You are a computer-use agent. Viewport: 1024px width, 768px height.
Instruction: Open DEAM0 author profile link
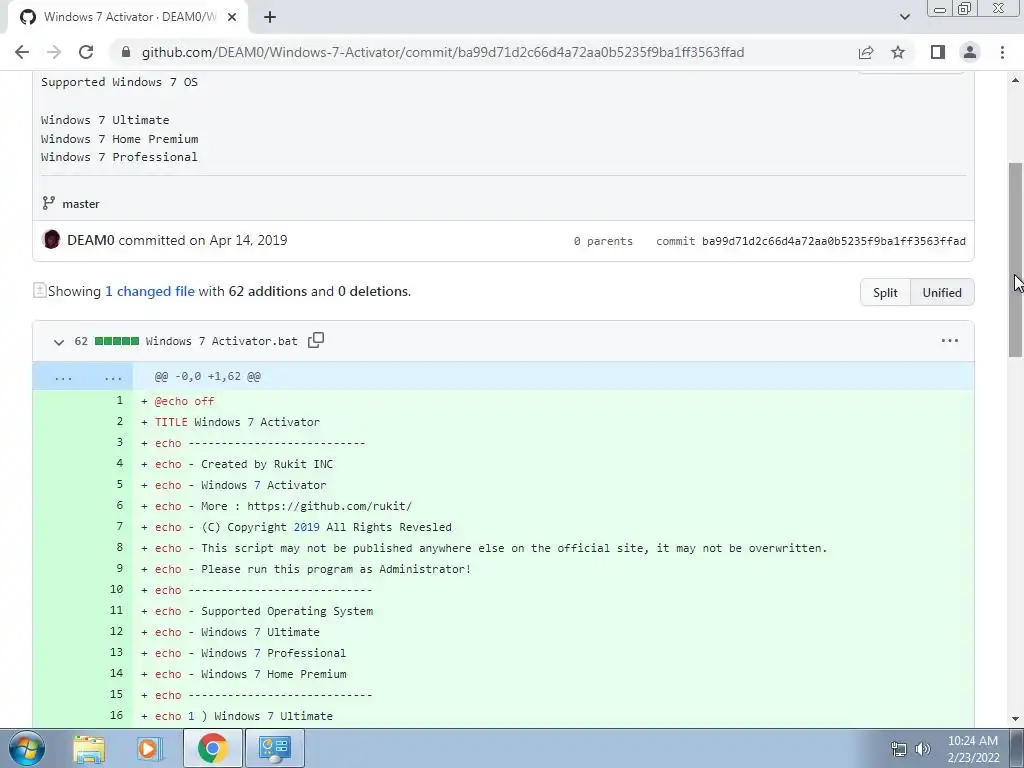tap(91, 240)
